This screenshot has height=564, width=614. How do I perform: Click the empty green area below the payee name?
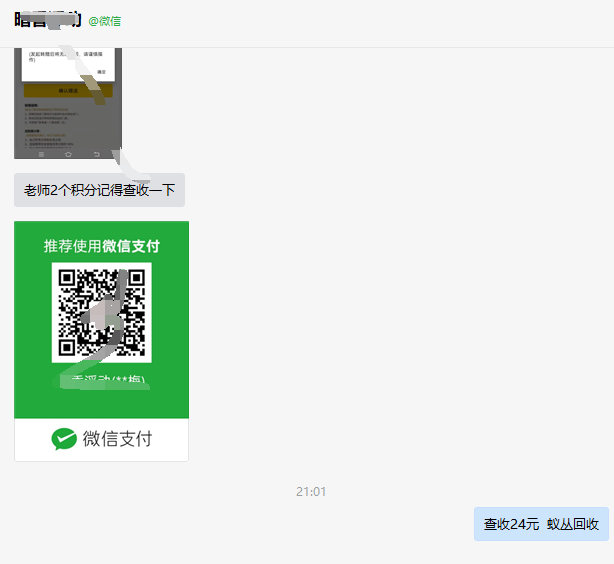coord(101,403)
